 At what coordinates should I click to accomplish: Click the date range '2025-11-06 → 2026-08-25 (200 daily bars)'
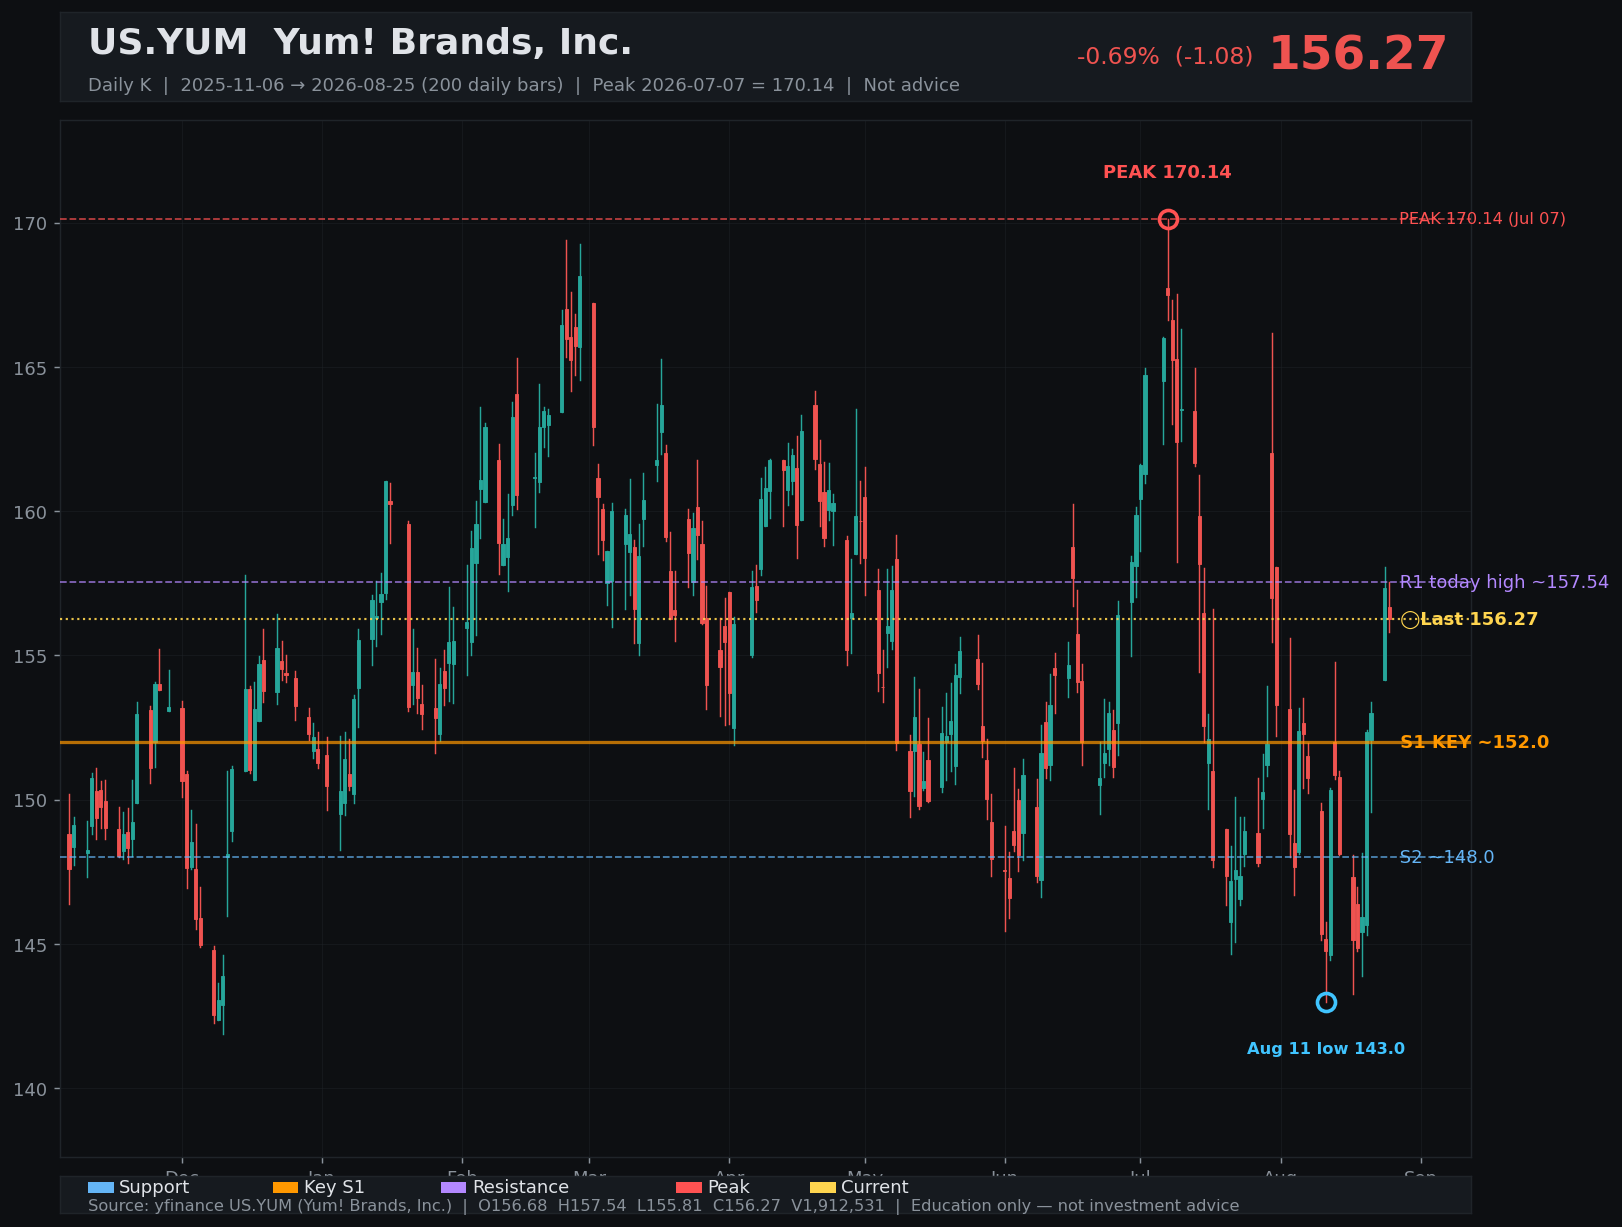(372, 85)
